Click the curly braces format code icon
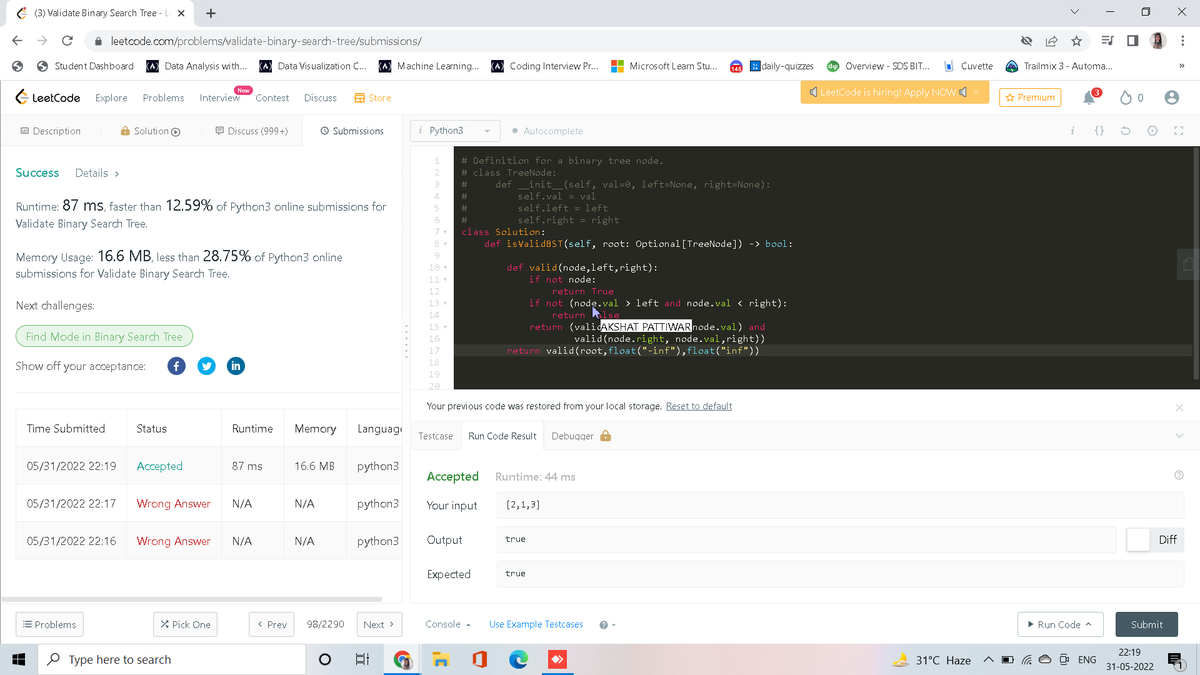This screenshot has width=1200, height=675. click(x=1099, y=131)
